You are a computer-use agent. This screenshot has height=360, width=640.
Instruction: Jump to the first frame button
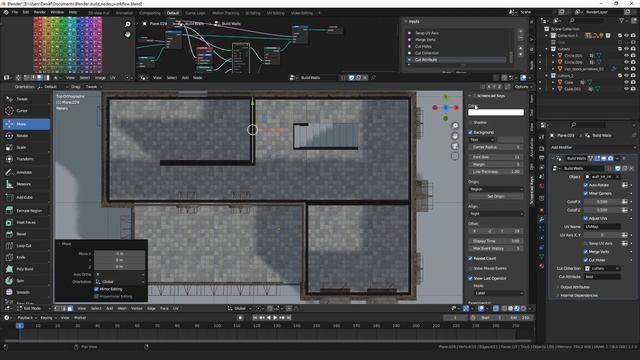point(255,318)
